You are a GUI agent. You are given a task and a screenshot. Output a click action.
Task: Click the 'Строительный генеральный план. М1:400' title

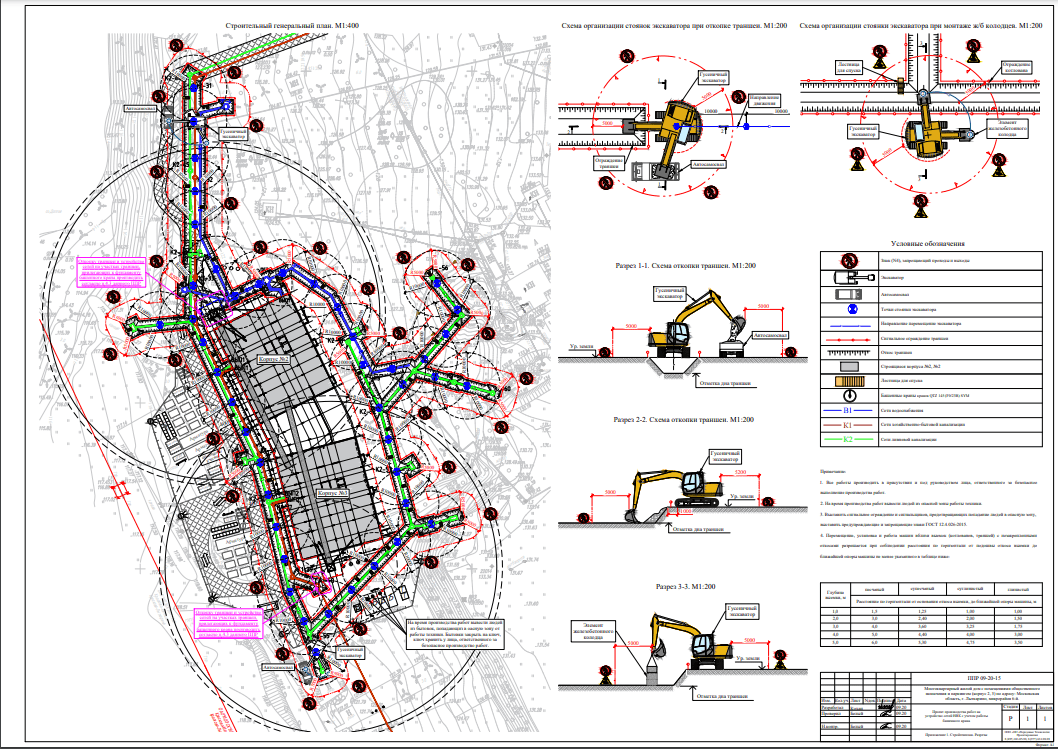click(x=292, y=26)
